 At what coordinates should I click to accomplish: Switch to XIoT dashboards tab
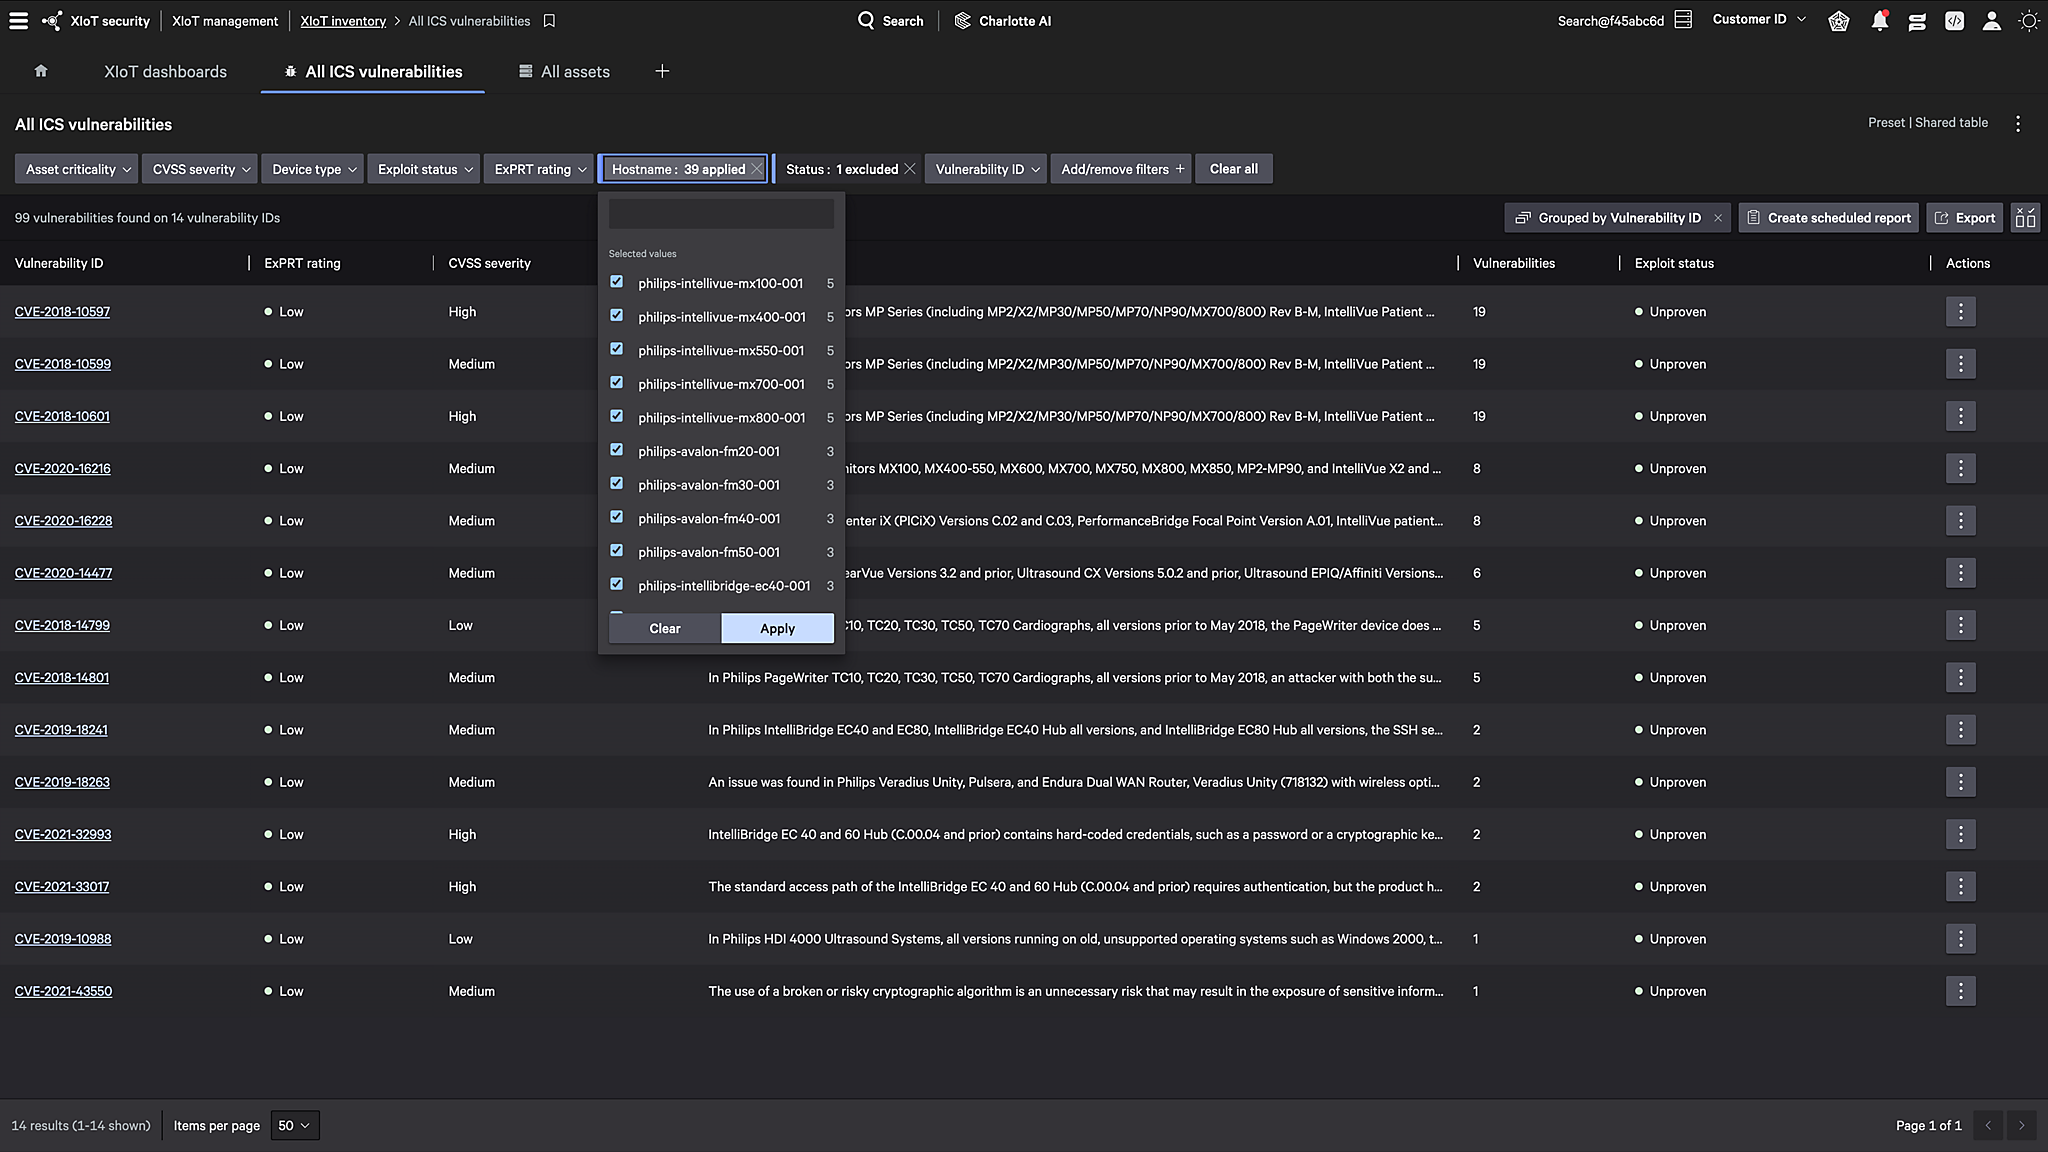pyautogui.click(x=165, y=72)
